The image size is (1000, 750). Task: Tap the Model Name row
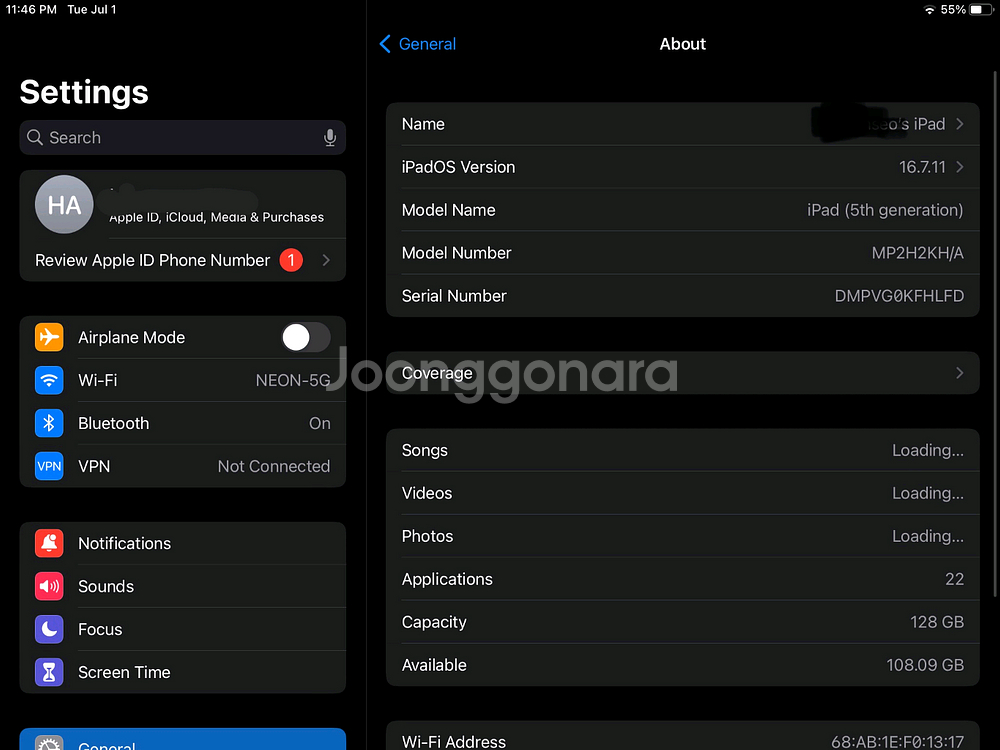[x=683, y=210]
